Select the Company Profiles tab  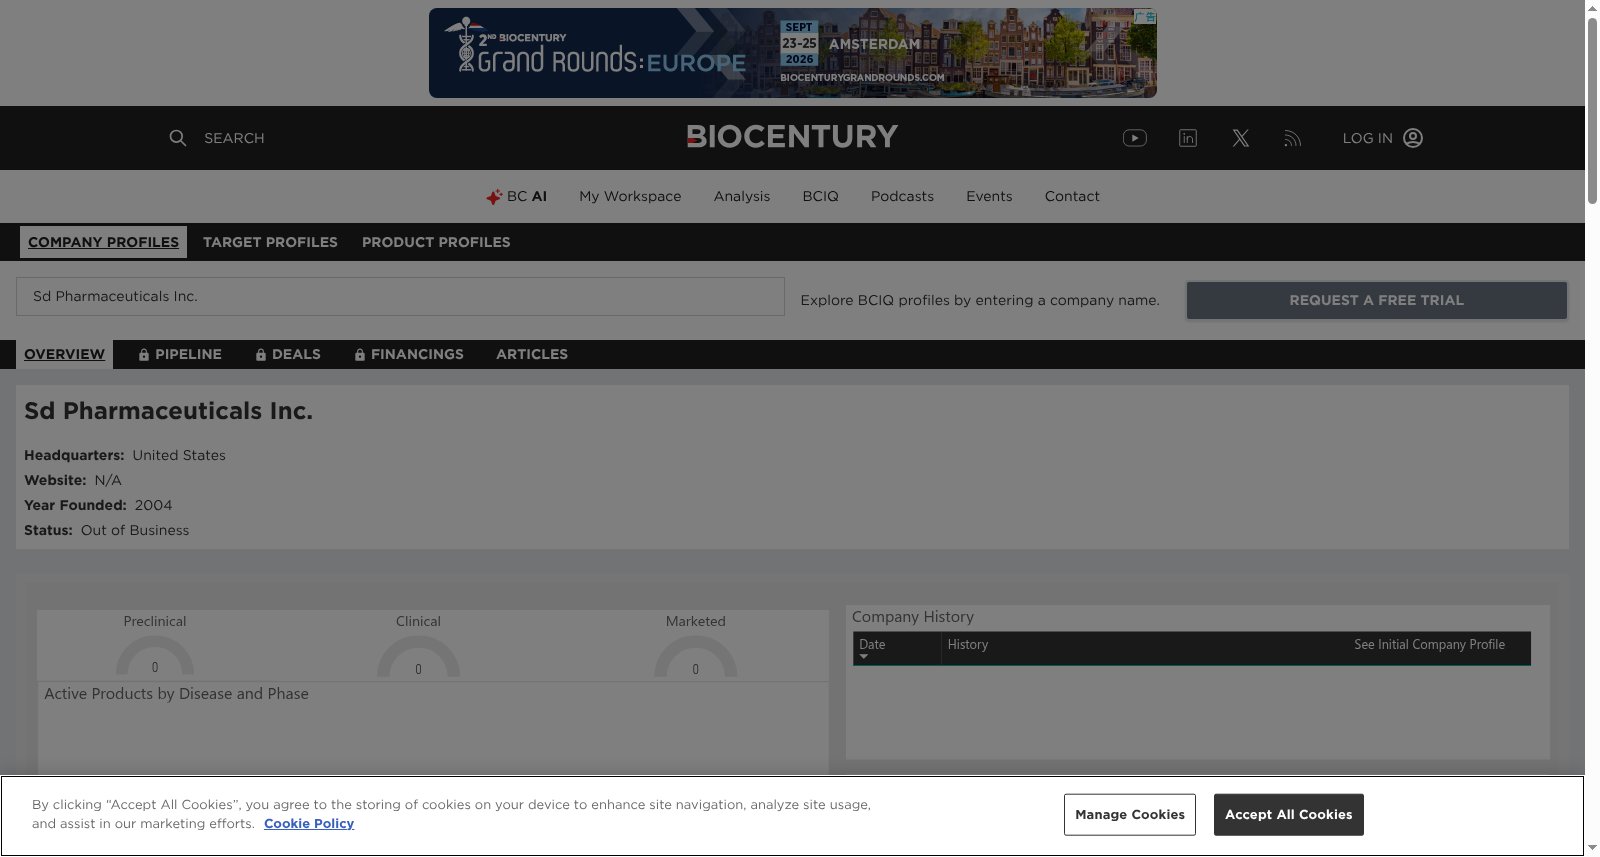(104, 242)
